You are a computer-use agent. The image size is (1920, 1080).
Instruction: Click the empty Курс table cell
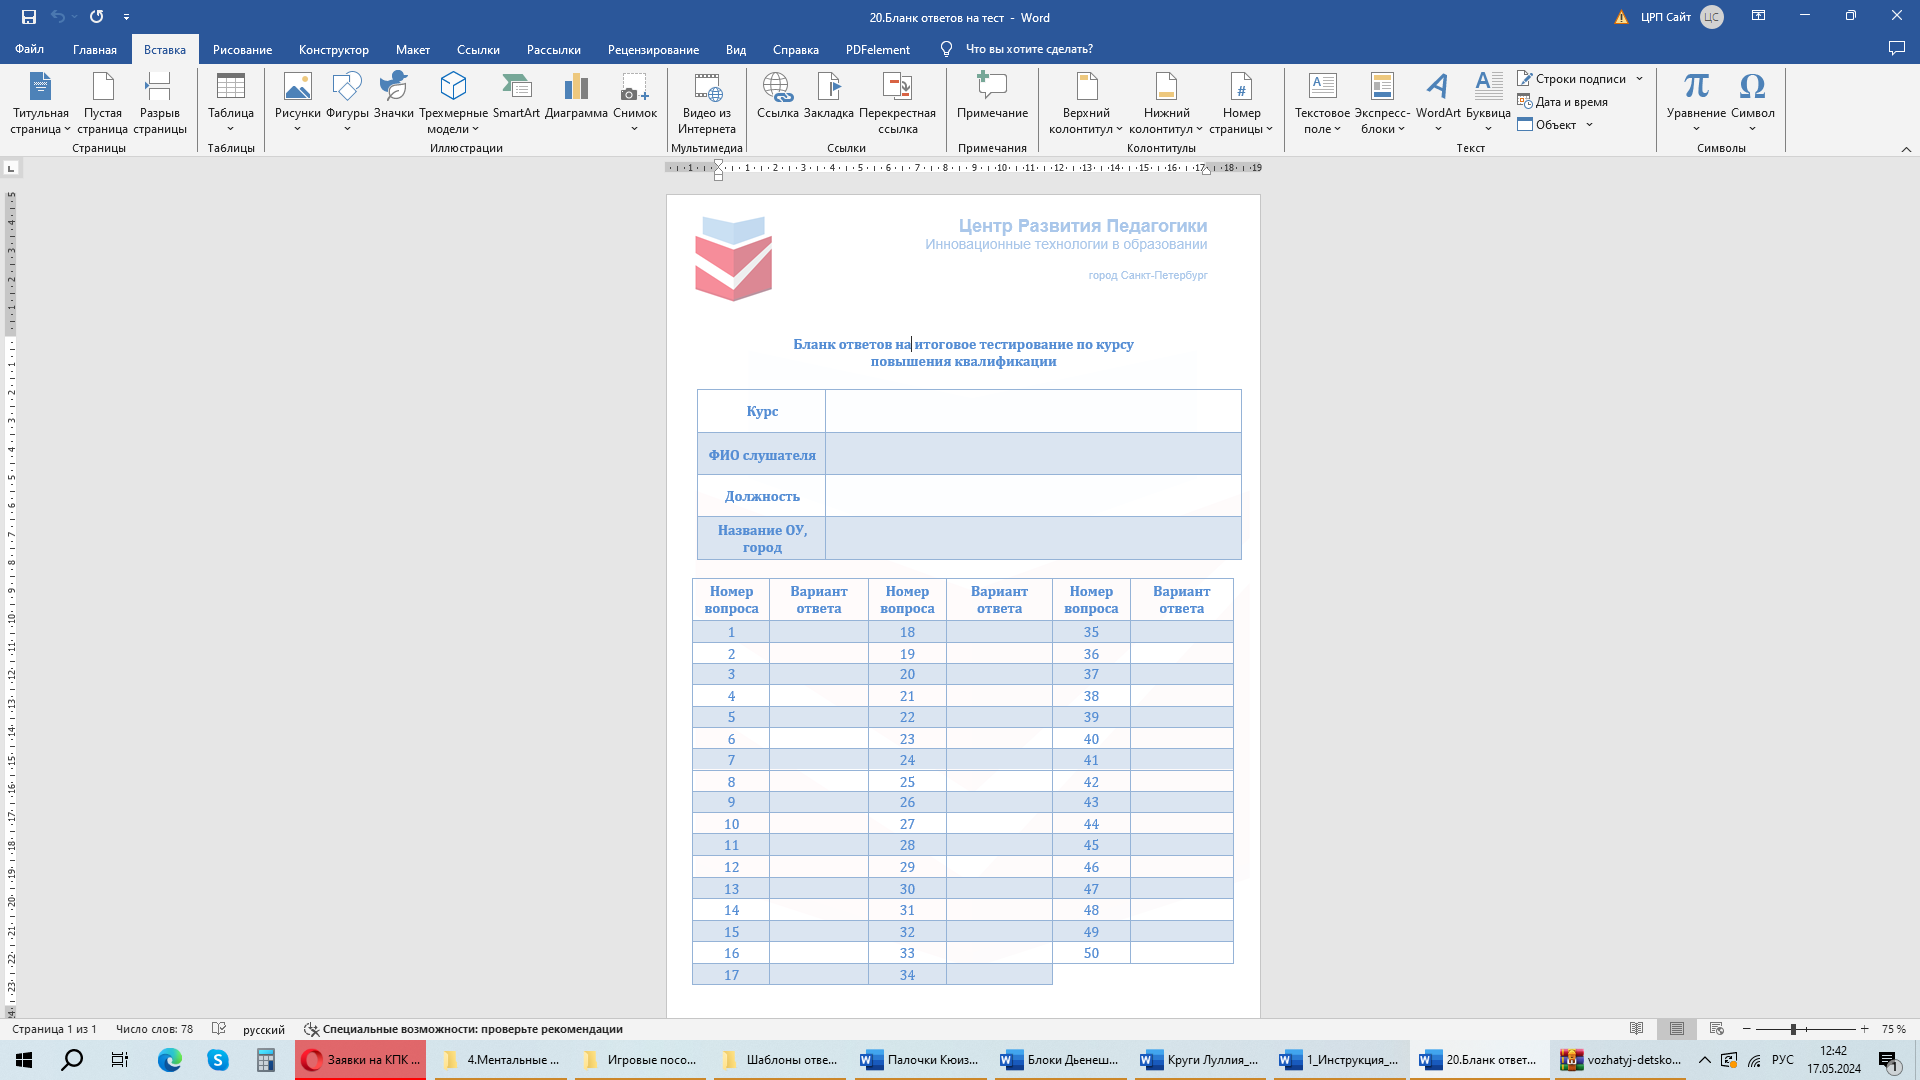pos(1032,411)
